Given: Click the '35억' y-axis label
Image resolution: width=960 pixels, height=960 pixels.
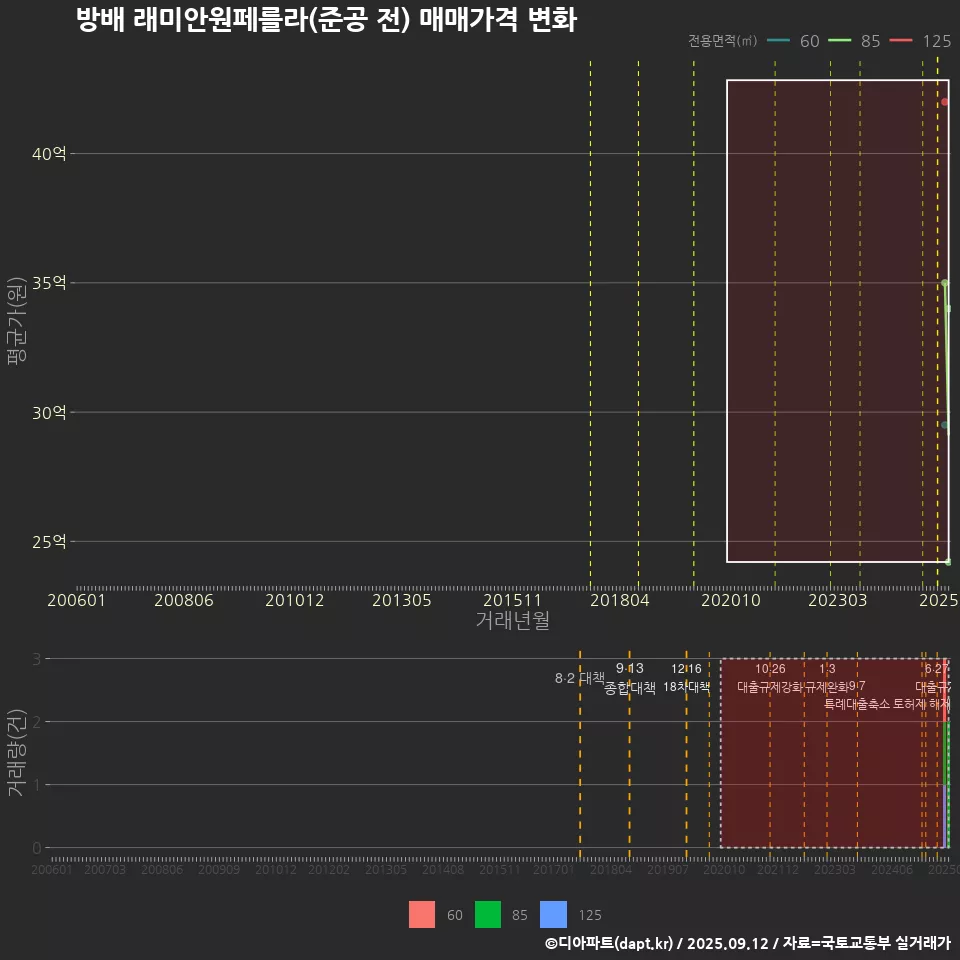Looking at the screenshot, I should (49, 283).
